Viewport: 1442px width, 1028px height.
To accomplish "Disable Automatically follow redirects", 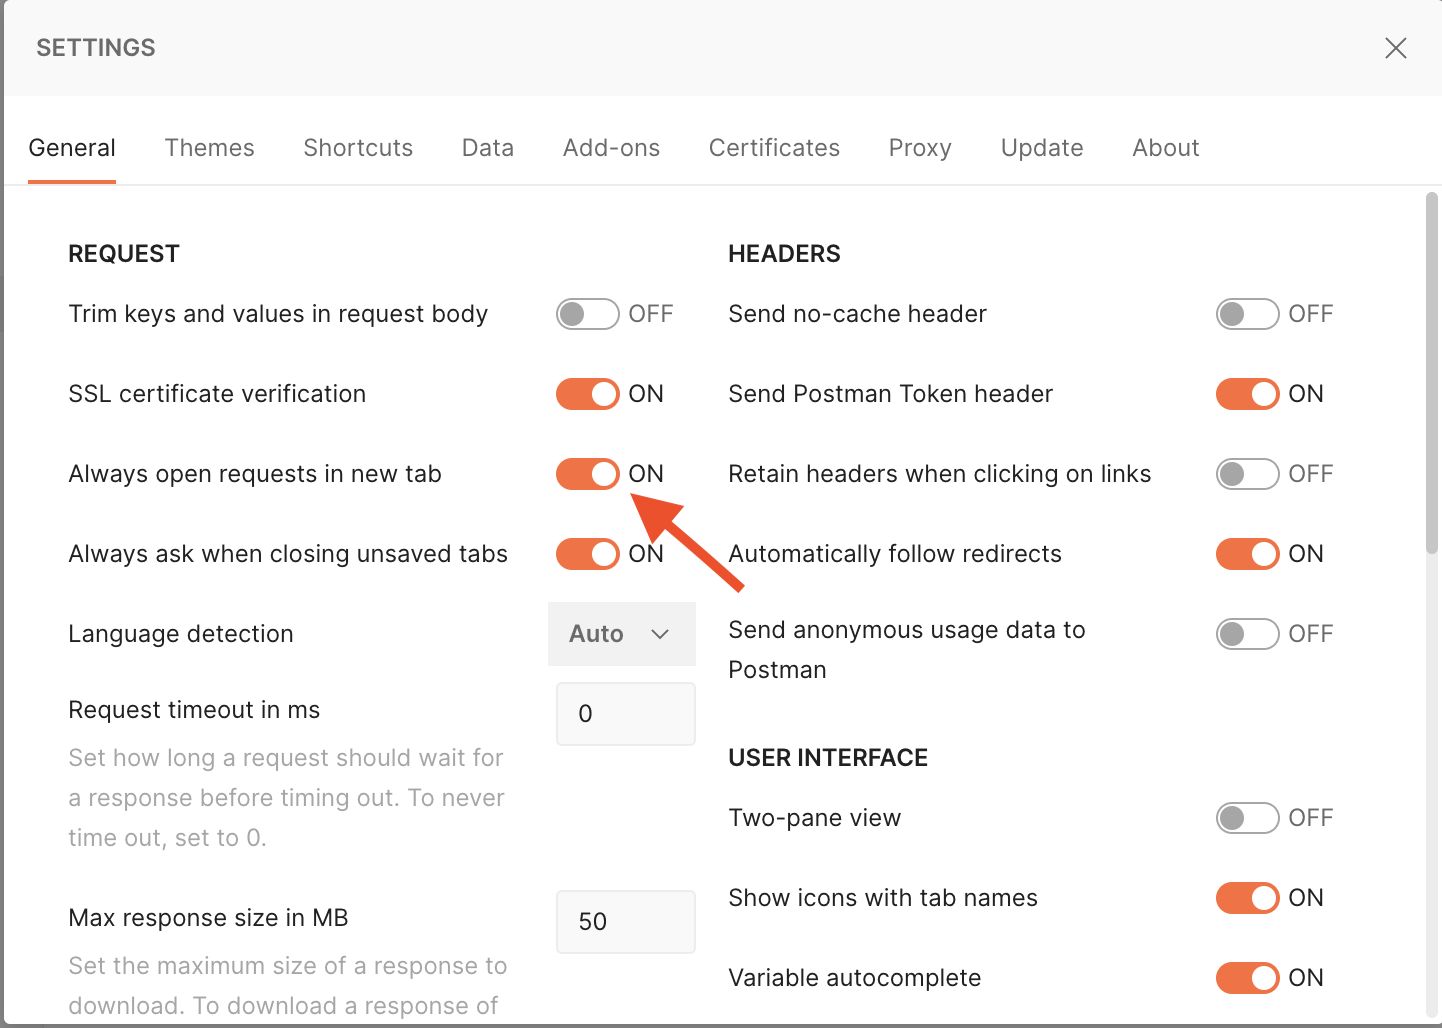I will tap(1247, 553).
